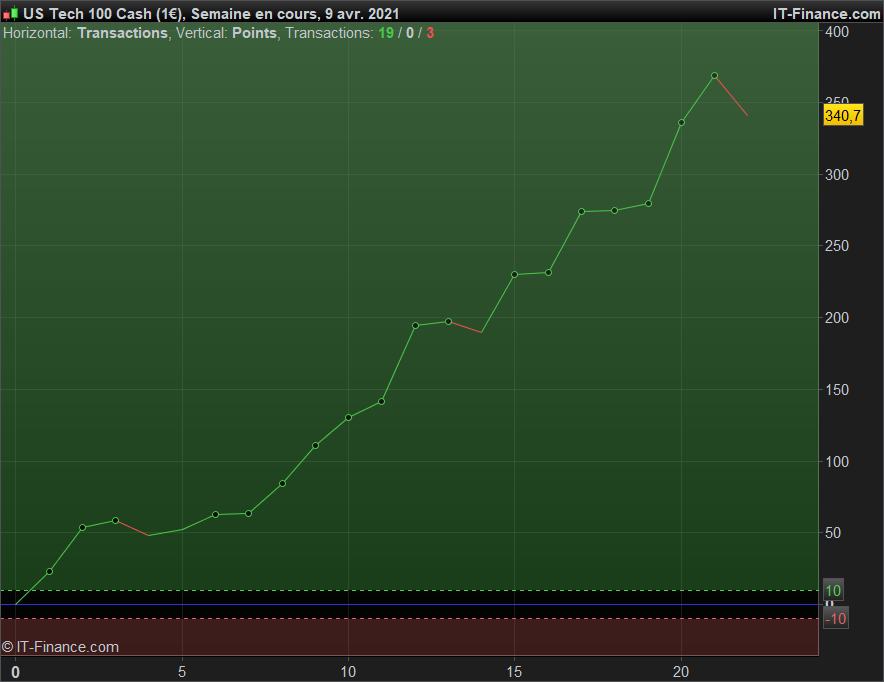Click the 400 label on the vertical axis

(x=836, y=32)
